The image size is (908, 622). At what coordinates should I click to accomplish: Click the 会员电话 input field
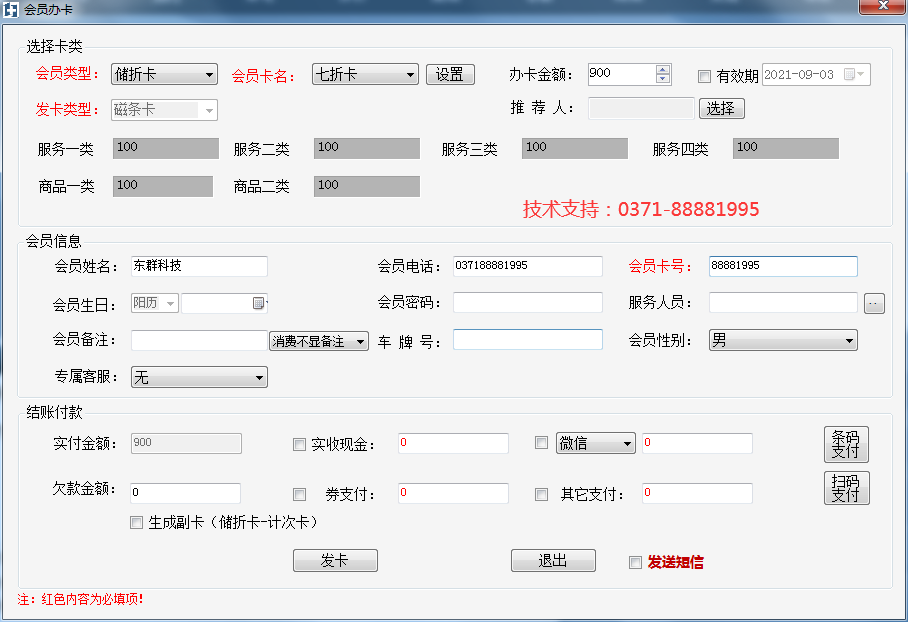[x=528, y=266]
